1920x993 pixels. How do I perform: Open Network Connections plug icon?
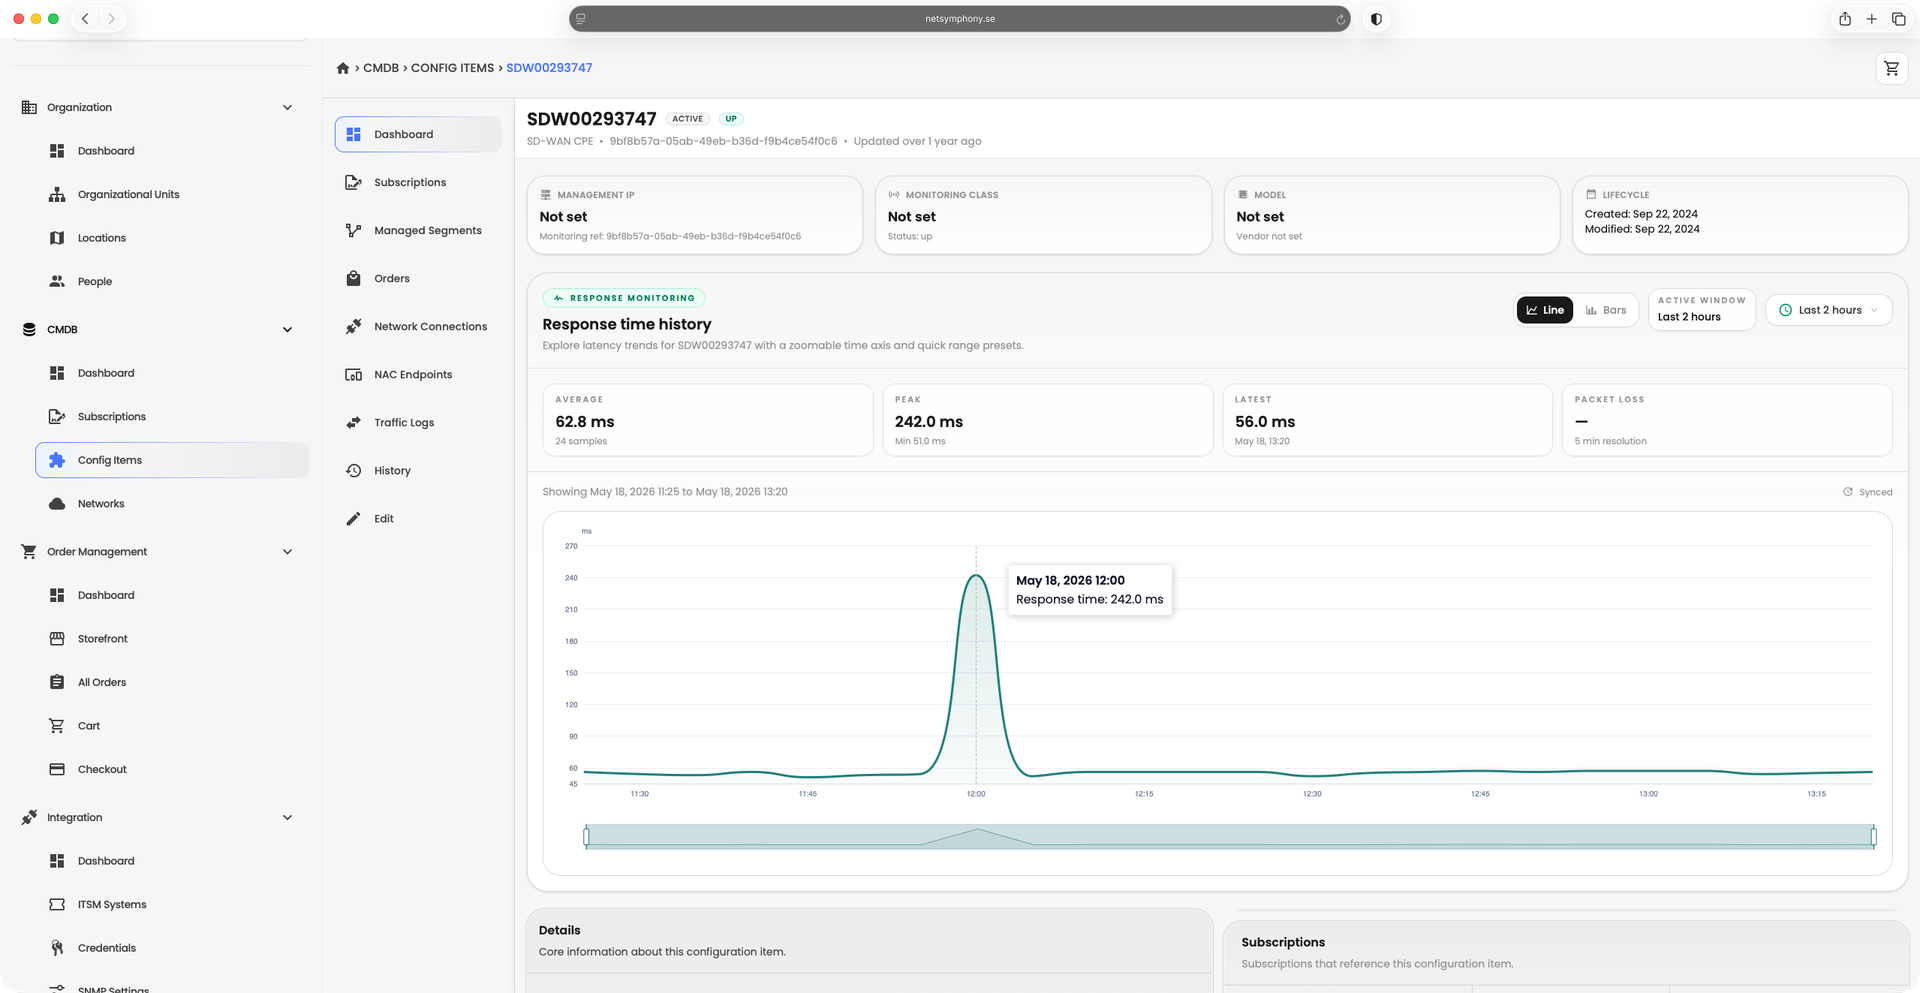tap(354, 327)
